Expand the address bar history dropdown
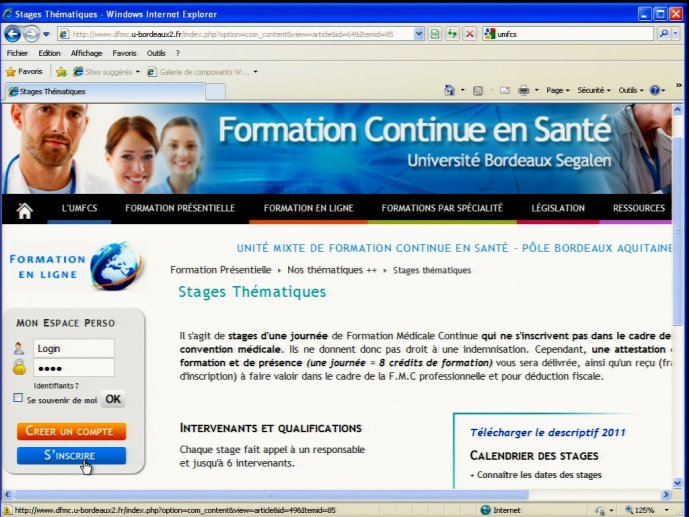 (419, 34)
